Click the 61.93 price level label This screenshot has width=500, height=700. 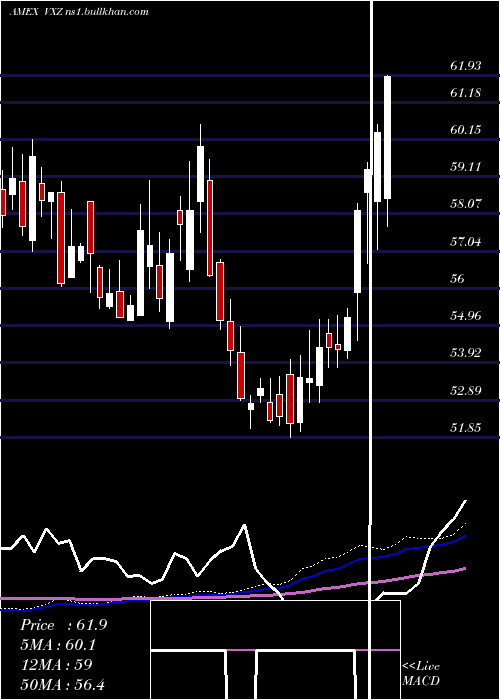(x=466, y=66)
